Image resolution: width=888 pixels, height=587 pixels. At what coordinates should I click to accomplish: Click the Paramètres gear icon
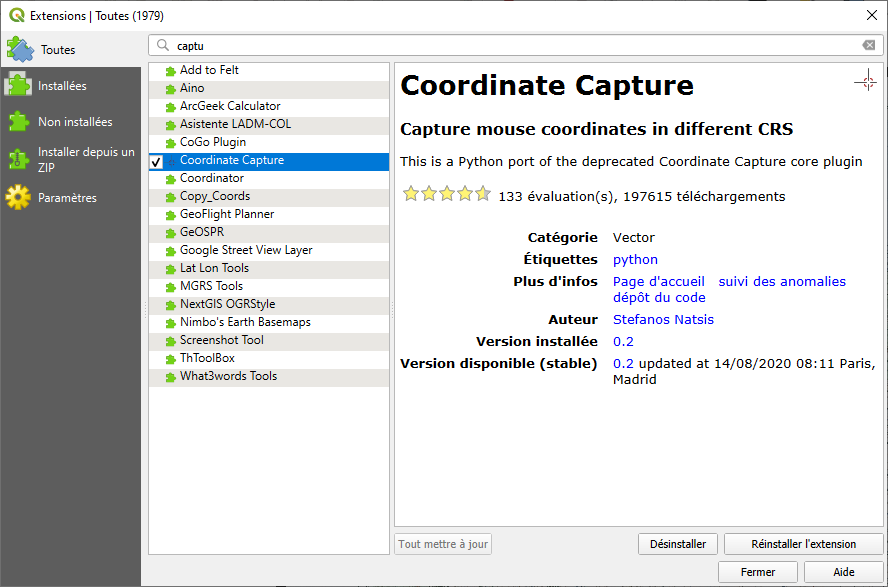point(18,198)
